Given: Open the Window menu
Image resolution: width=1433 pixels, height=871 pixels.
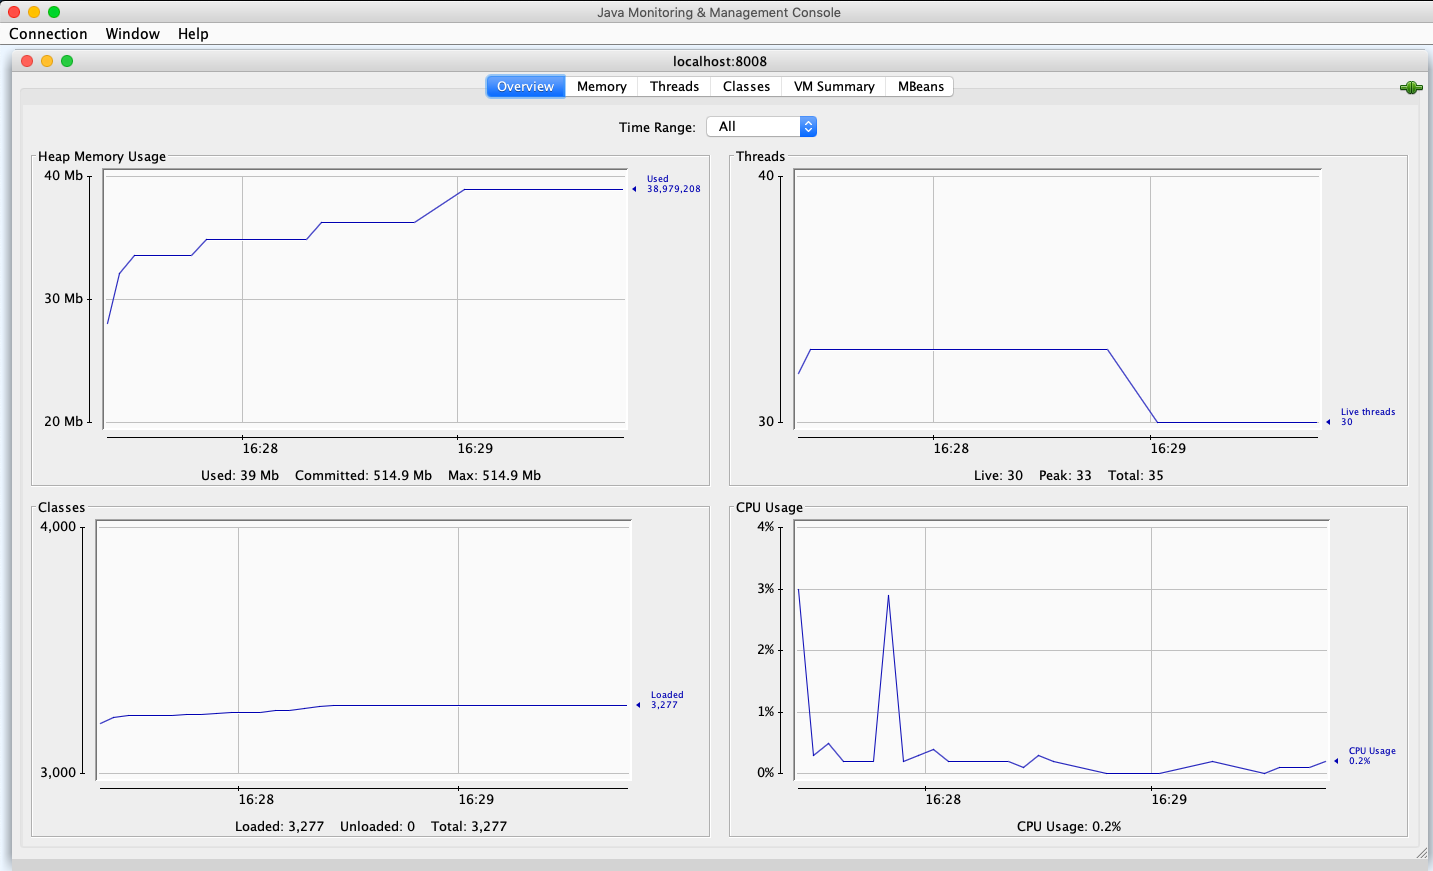Looking at the screenshot, I should [133, 34].
